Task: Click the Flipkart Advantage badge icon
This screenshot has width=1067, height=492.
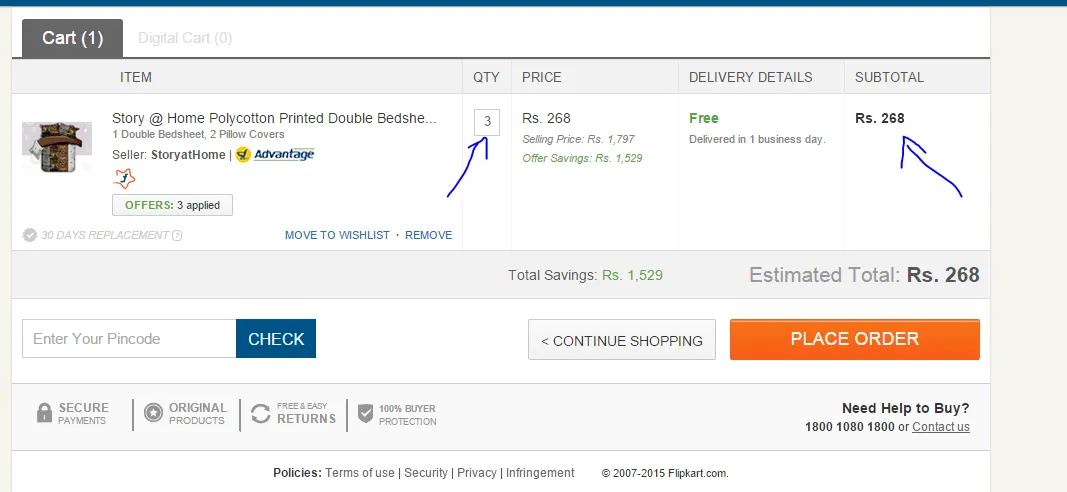Action: coord(275,154)
